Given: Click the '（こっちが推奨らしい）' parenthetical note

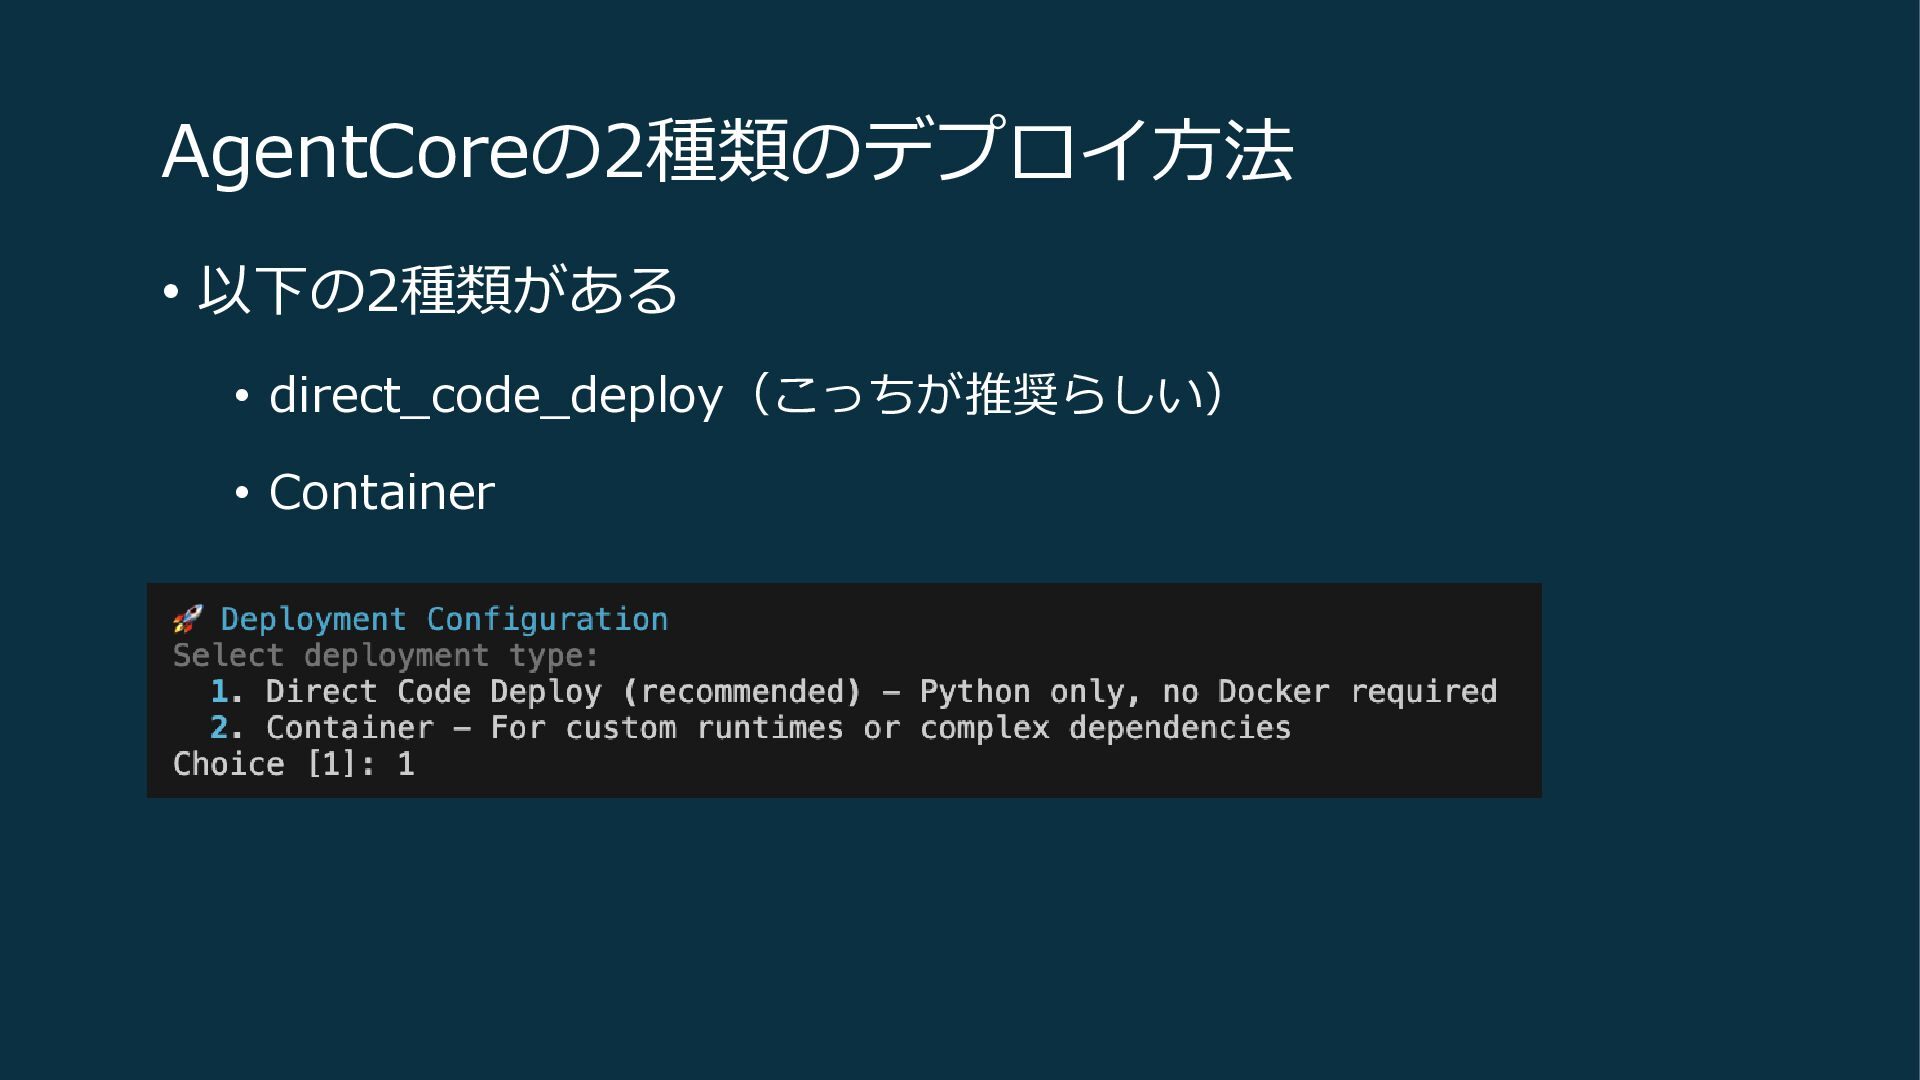Looking at the screenshot, I should (985, 394).
